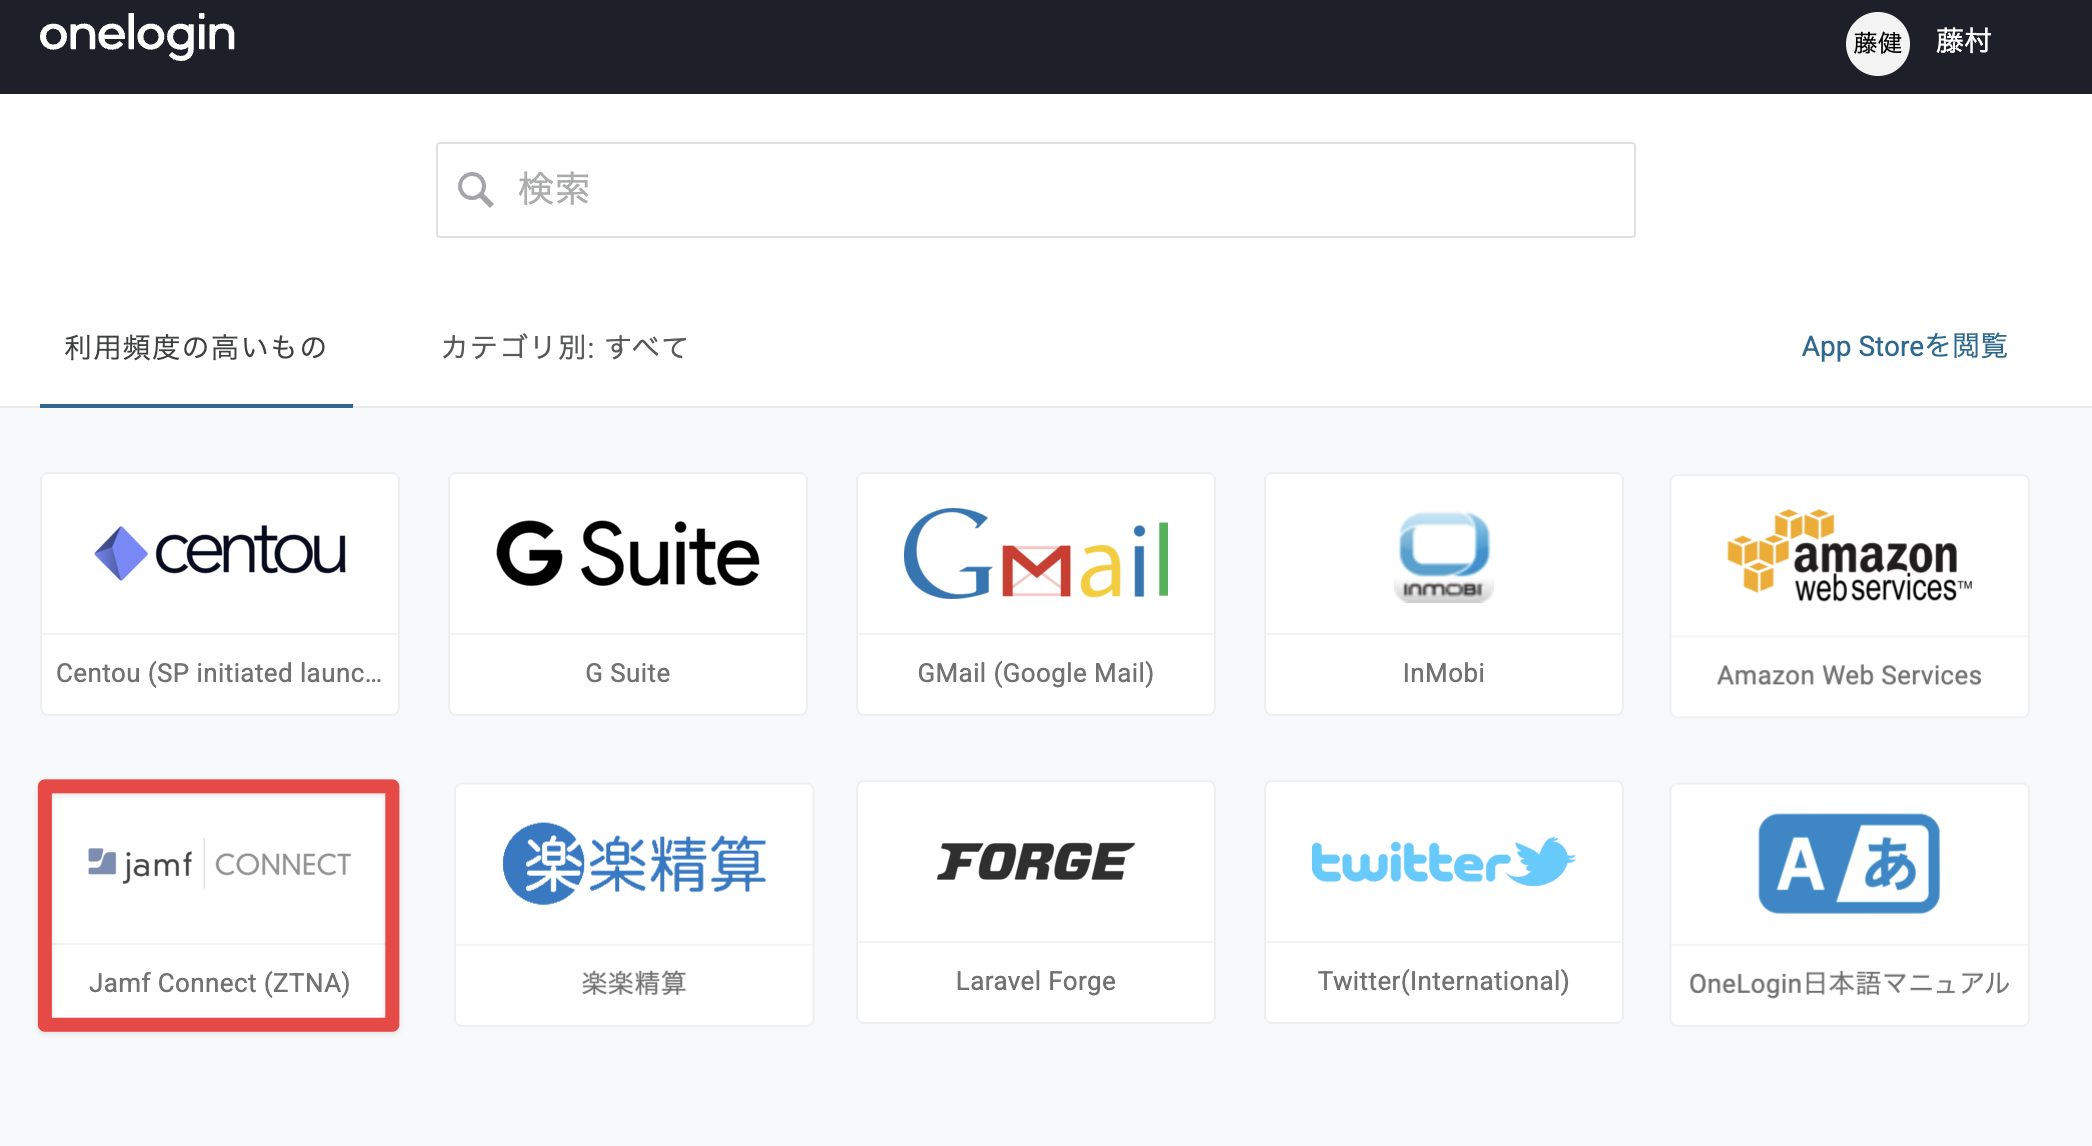Click the OneLogin日本語マニュアル caption
Screen dimensions: 2092x1146
[x=1850, y=983]
